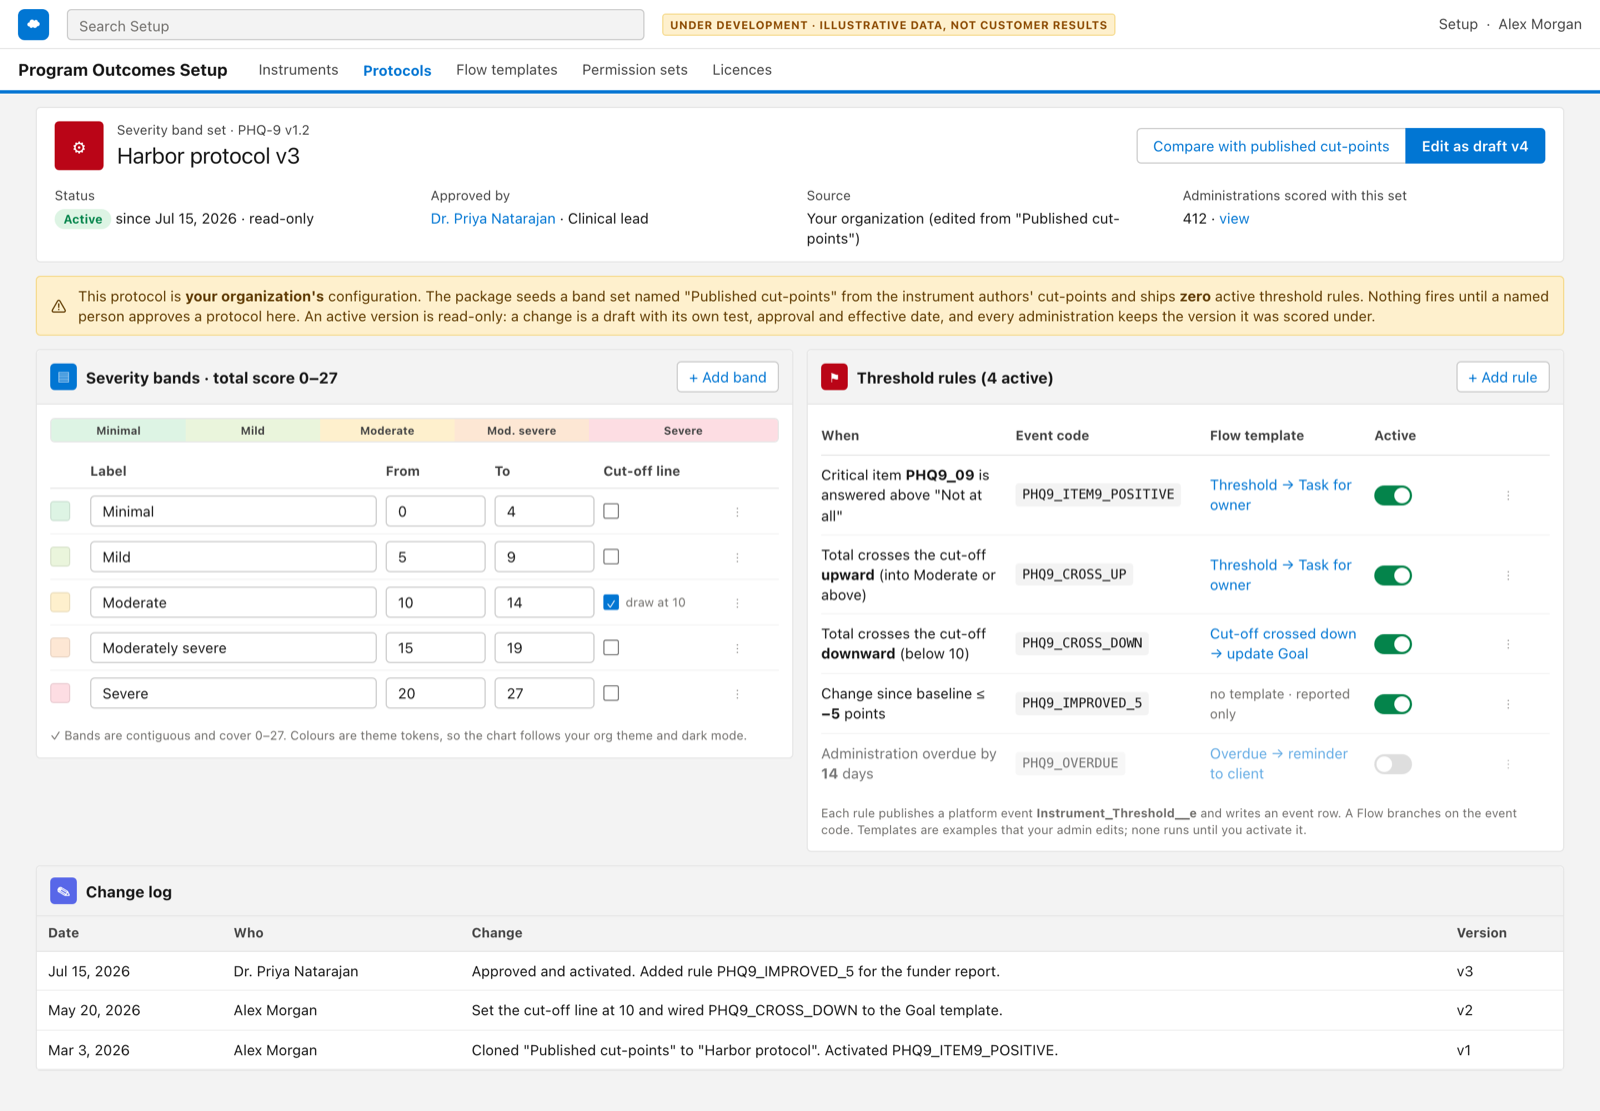This screenshot has height=1111, width=1600.
Task: Click the Change log pencil icon
Action: coord(63,891)
